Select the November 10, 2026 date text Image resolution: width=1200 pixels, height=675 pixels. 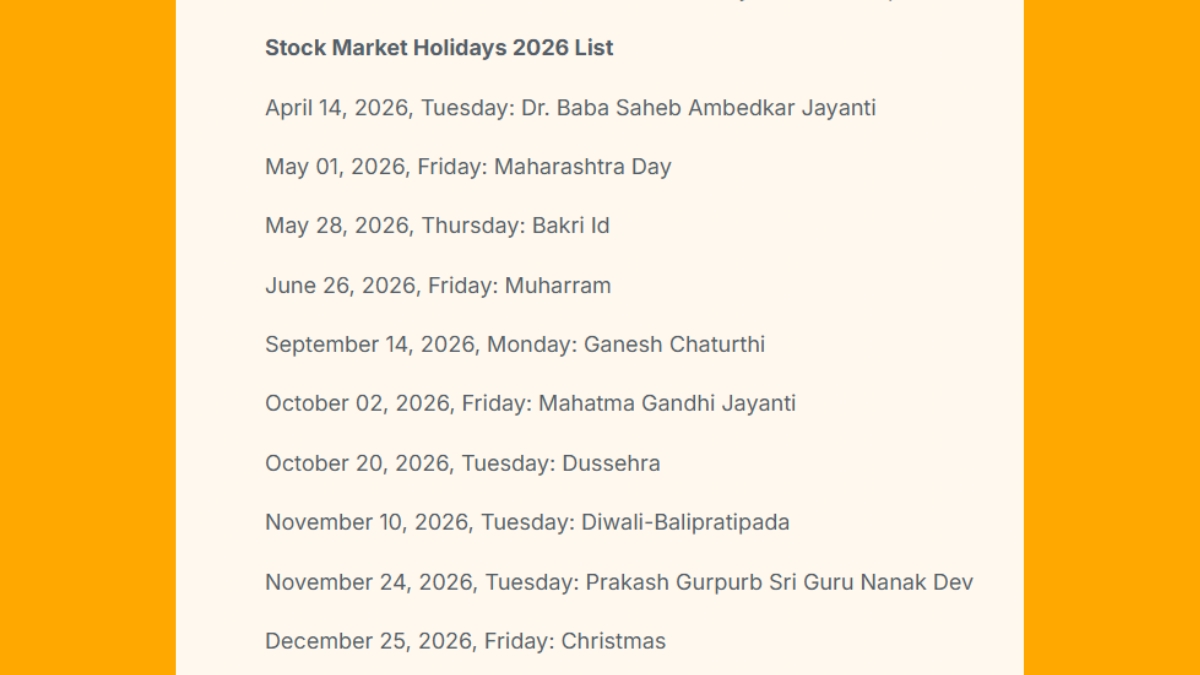pyautogui.click(x=366, y=523)
